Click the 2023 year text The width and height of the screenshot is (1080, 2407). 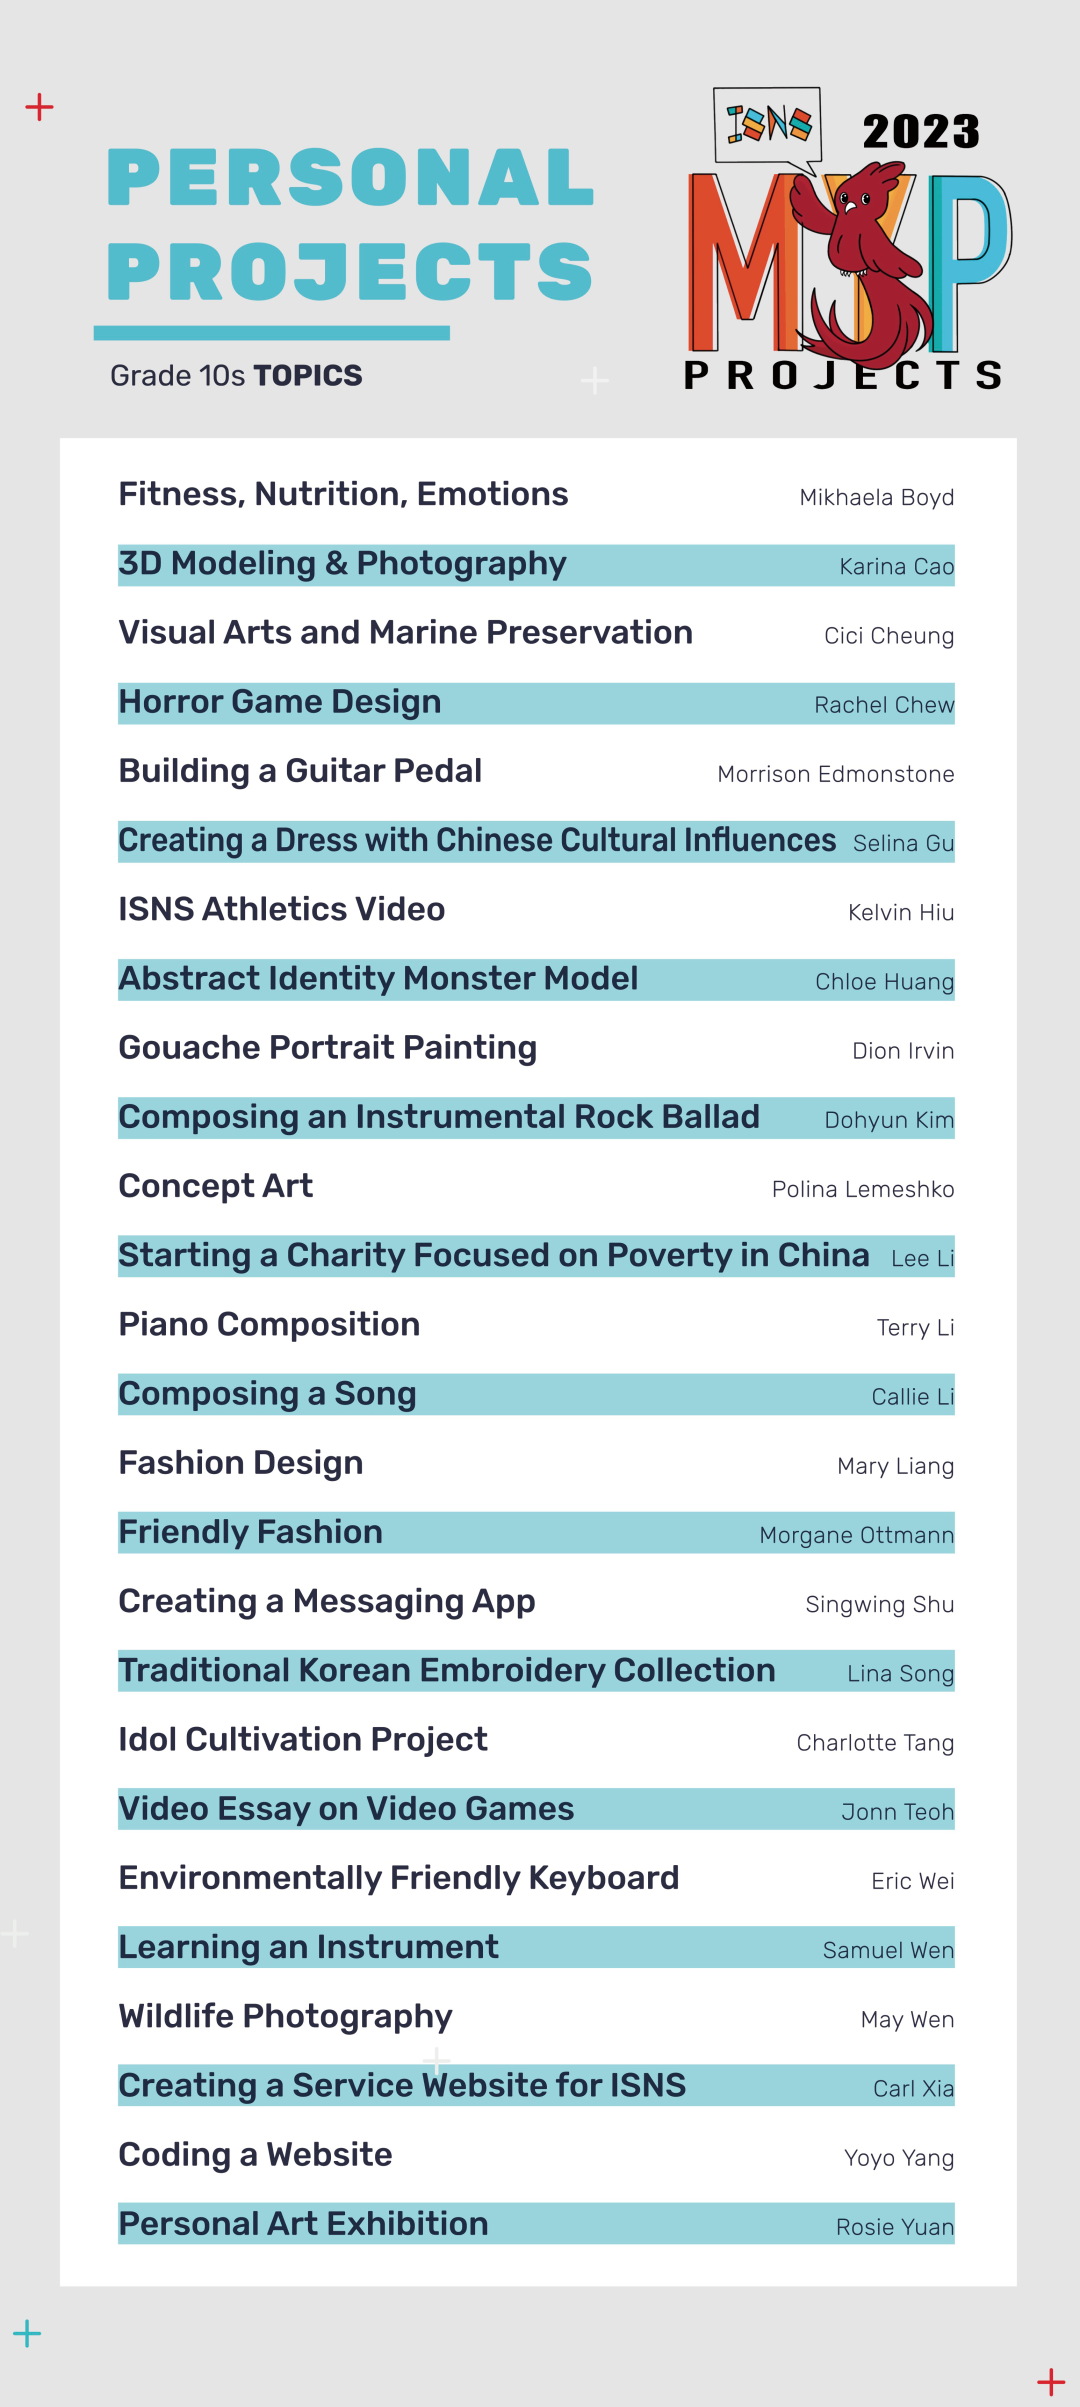click(x=921, y=132)
